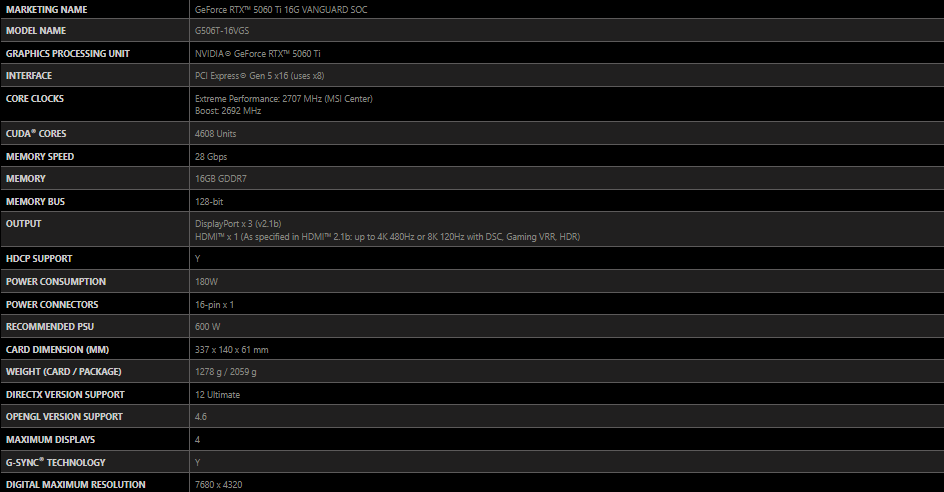Image resolution: width=944 pixels, height=492 pixels.
Task: Click the HDMI x 1 specification line
Action: (x=387, y=237)
